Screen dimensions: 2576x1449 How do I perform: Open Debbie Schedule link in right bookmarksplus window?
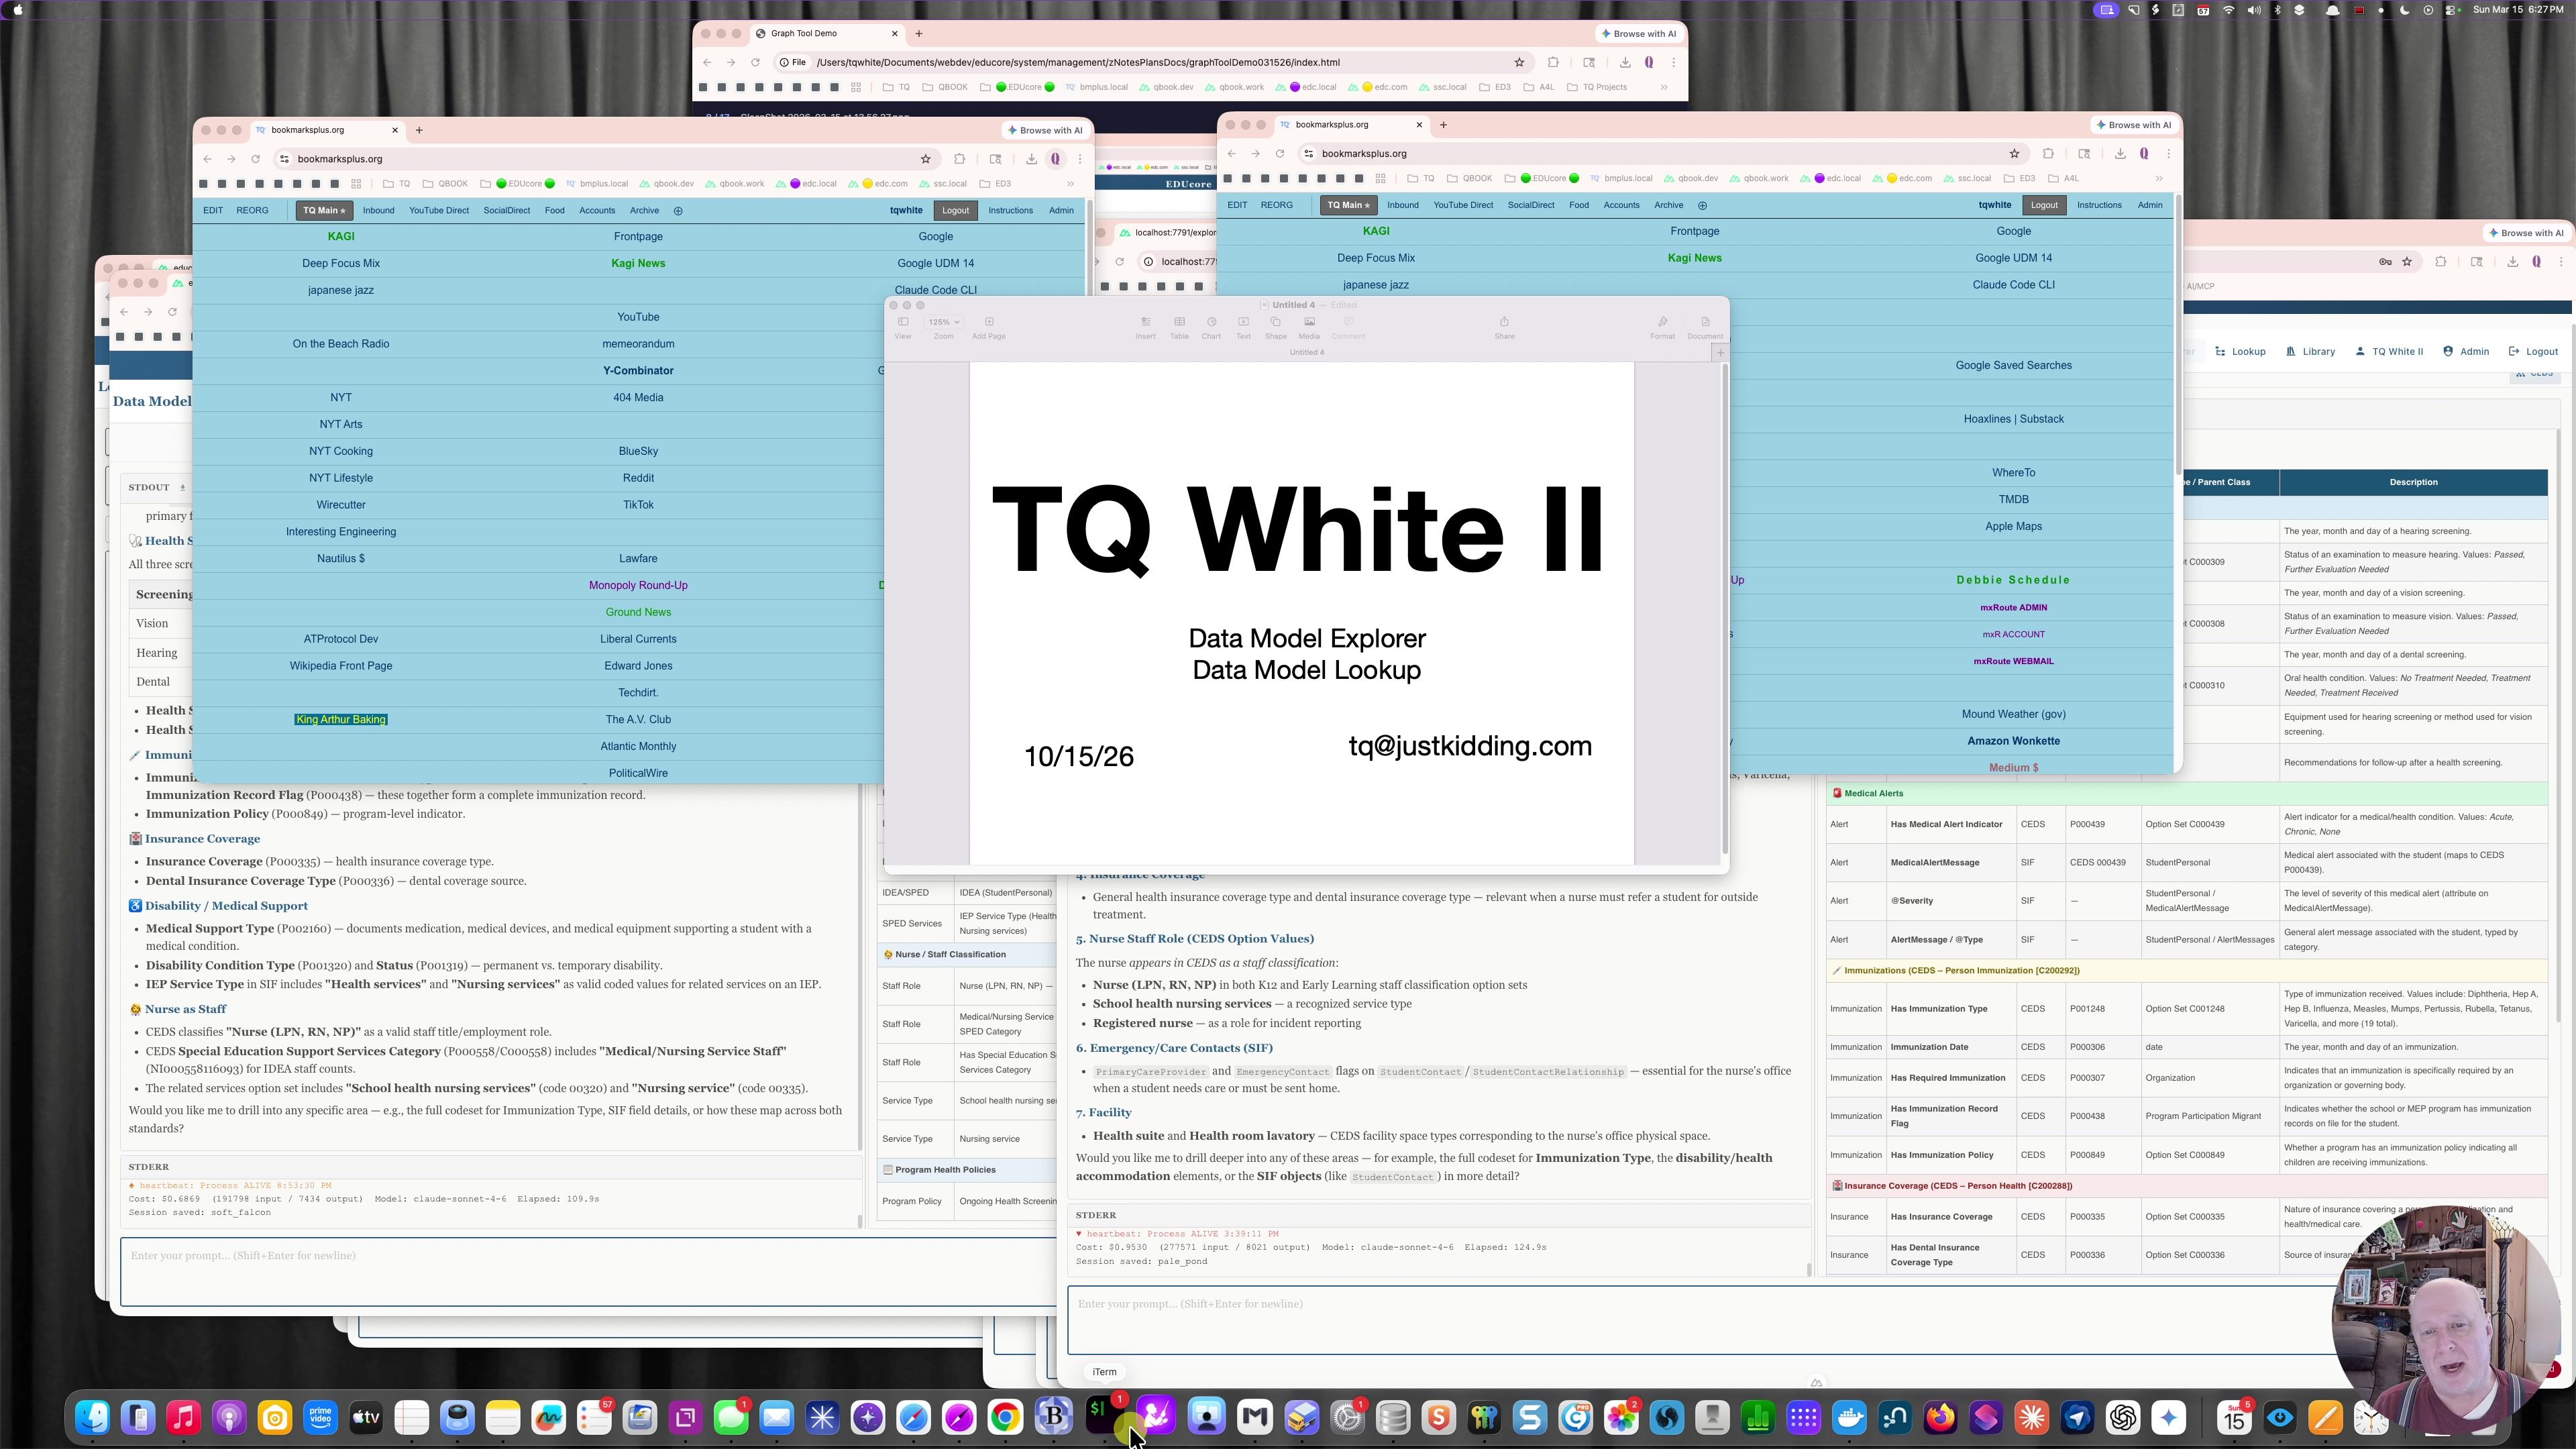coord(2013,580)
